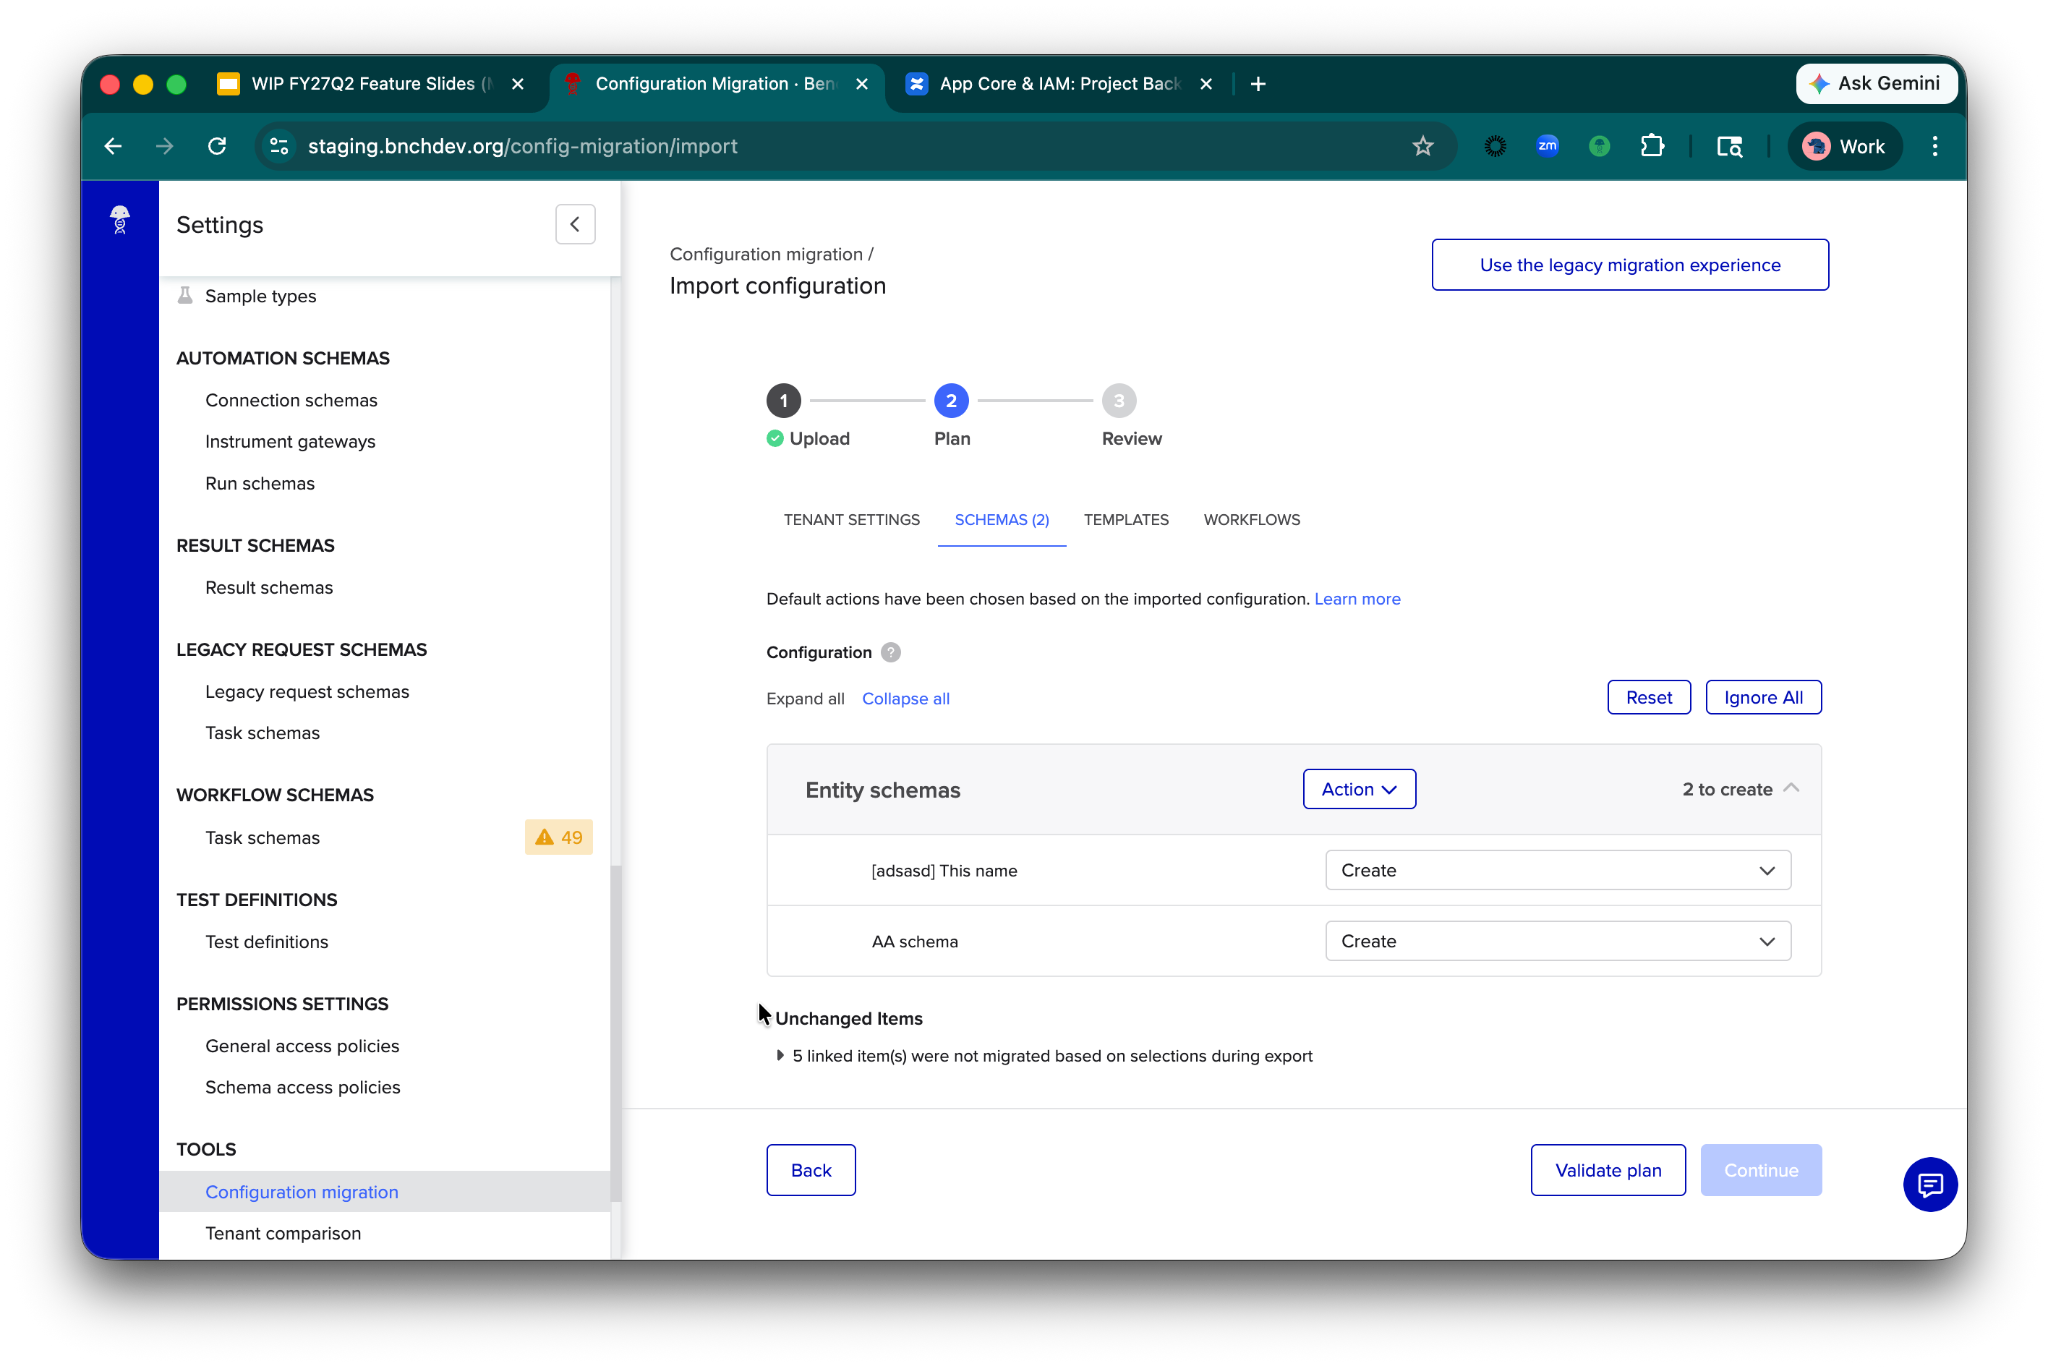Click the Configuration migration breadcrumb

click(766, 254)
